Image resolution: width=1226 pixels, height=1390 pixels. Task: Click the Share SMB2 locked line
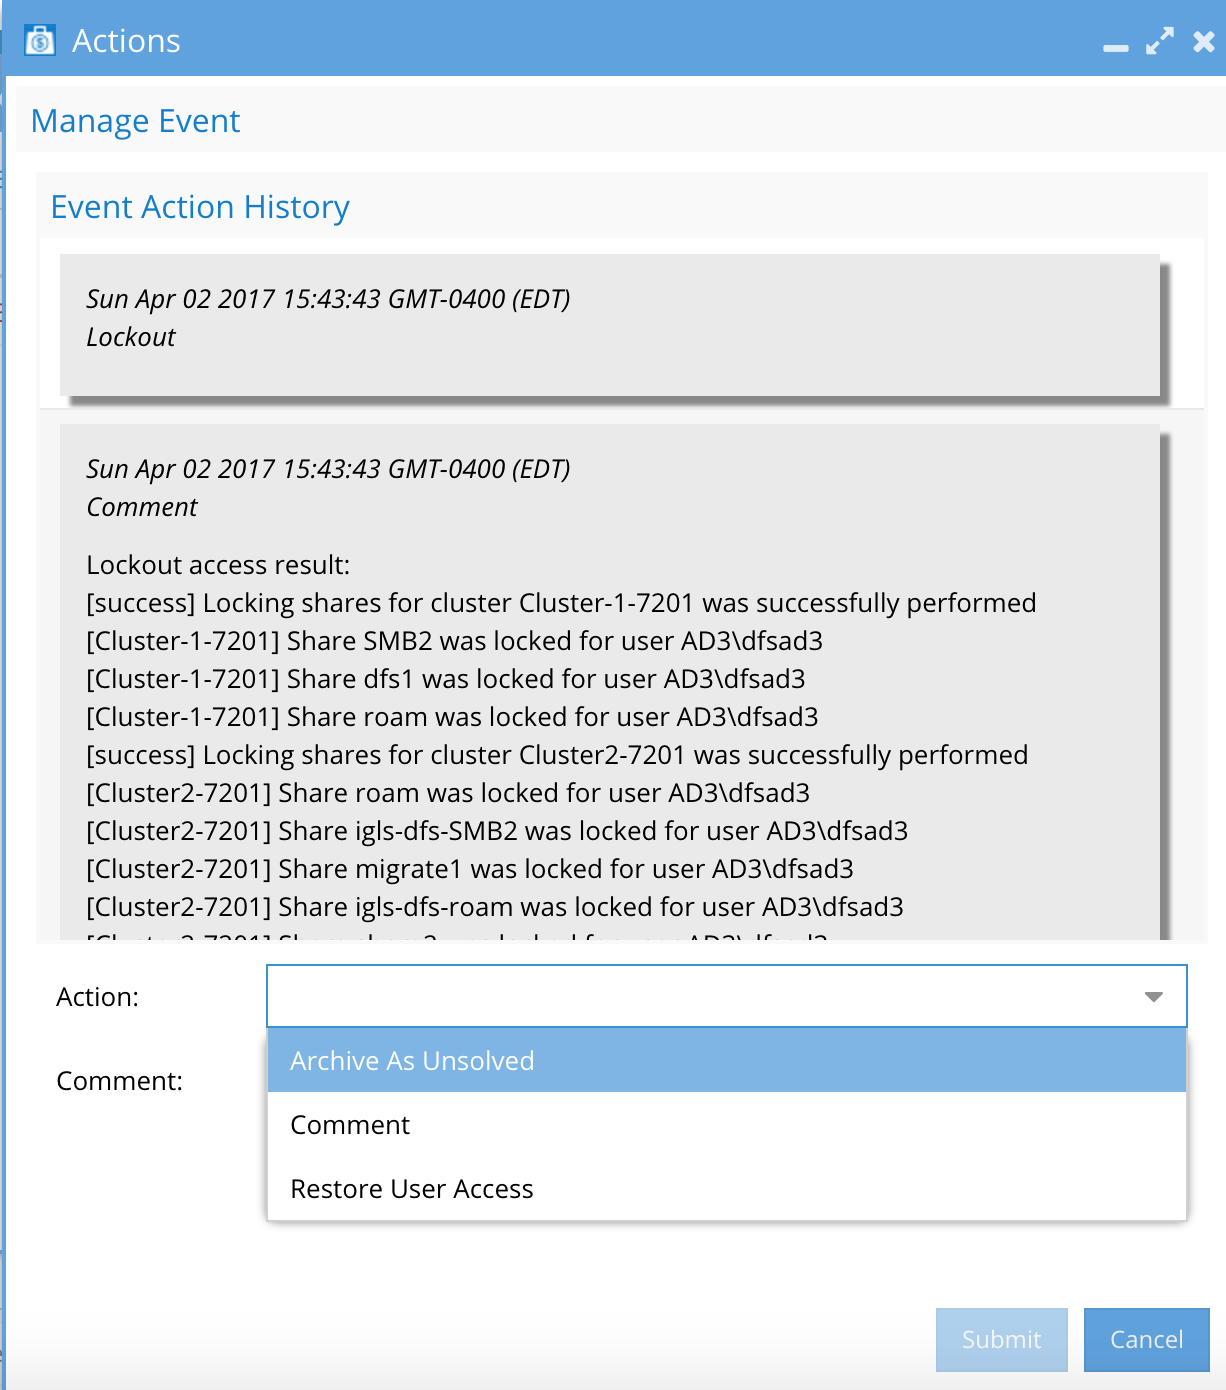455,641
